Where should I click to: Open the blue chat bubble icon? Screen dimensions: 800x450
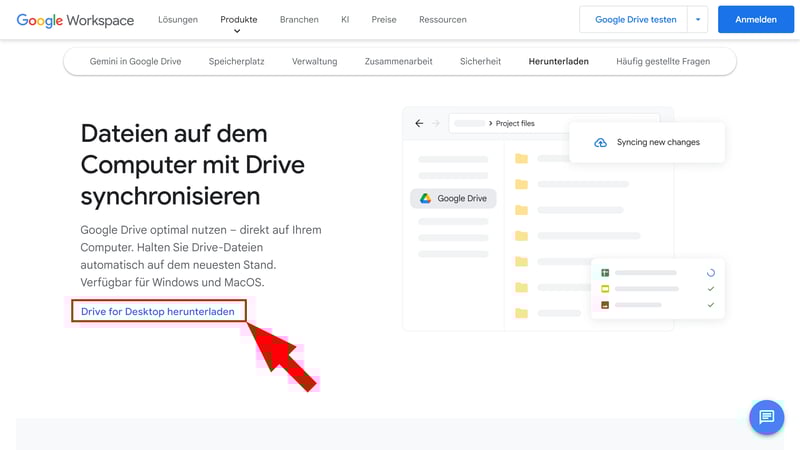pos(766,417)
